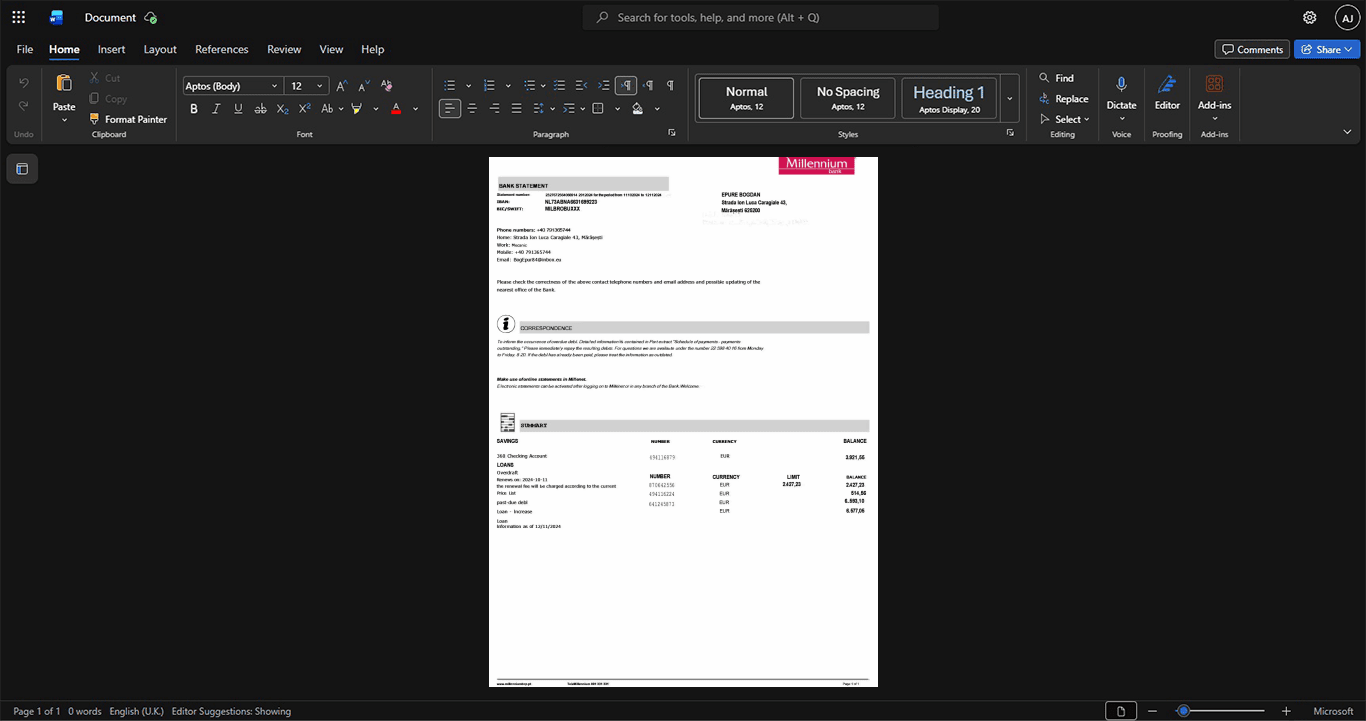Click the Grow Font icon
Viewport: 1366px width, 721px height.
click(342, 86)
